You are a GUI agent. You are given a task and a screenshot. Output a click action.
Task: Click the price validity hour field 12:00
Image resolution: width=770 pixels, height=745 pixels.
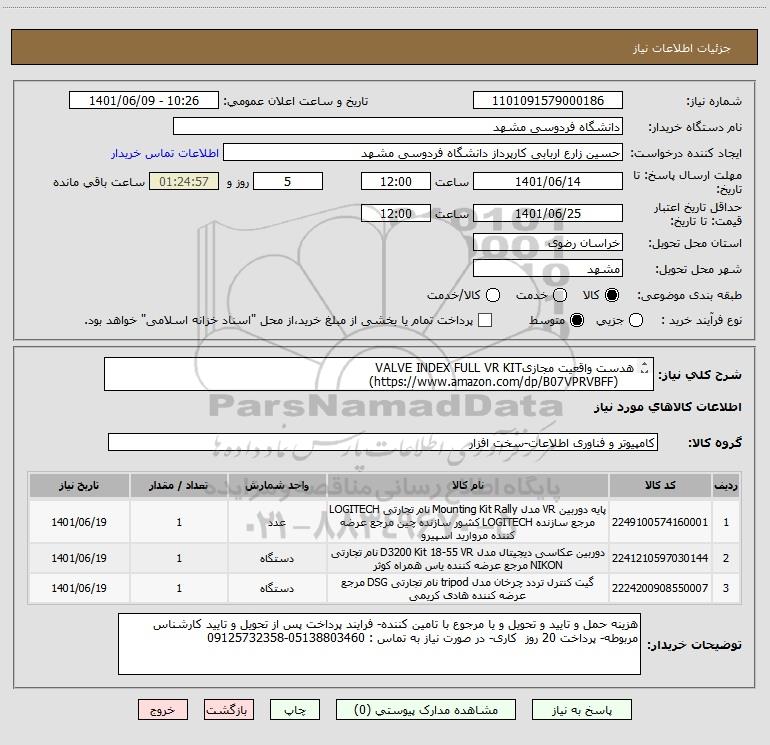click(396, 213)
